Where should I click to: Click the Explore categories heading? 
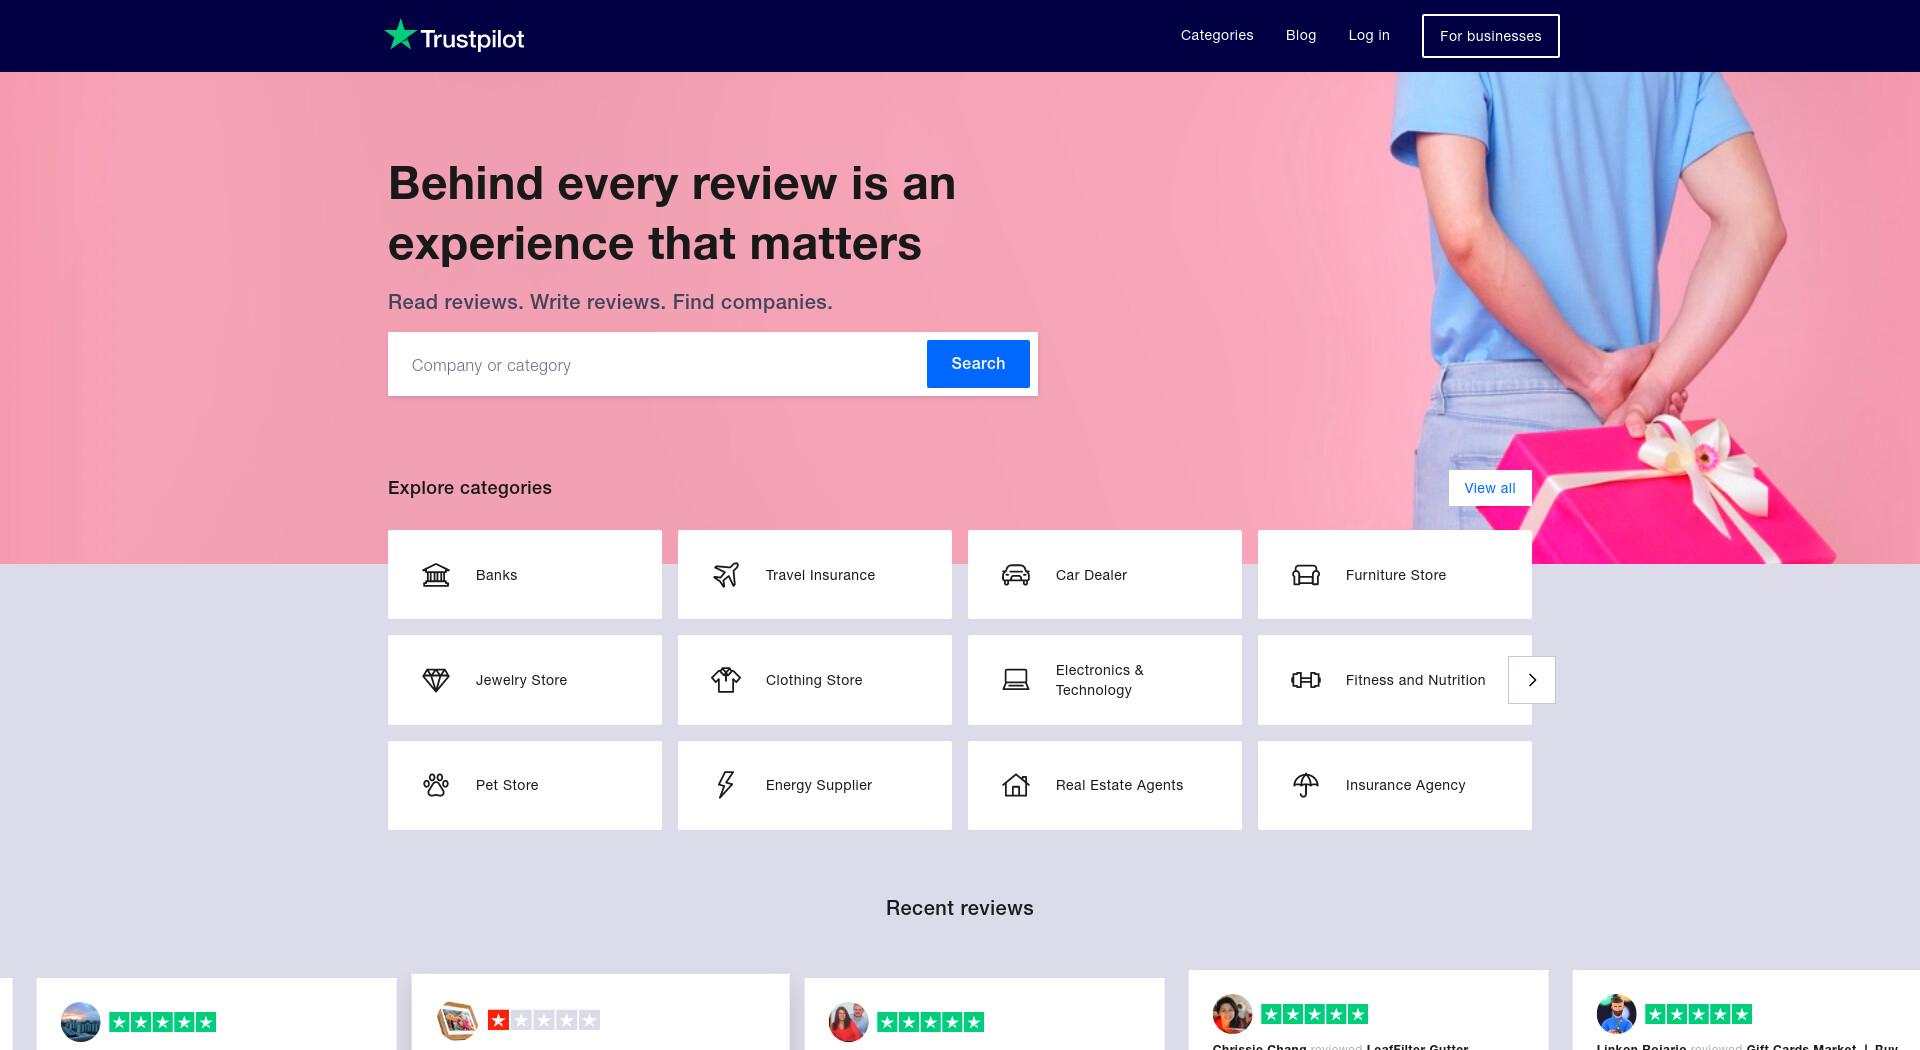470,488
